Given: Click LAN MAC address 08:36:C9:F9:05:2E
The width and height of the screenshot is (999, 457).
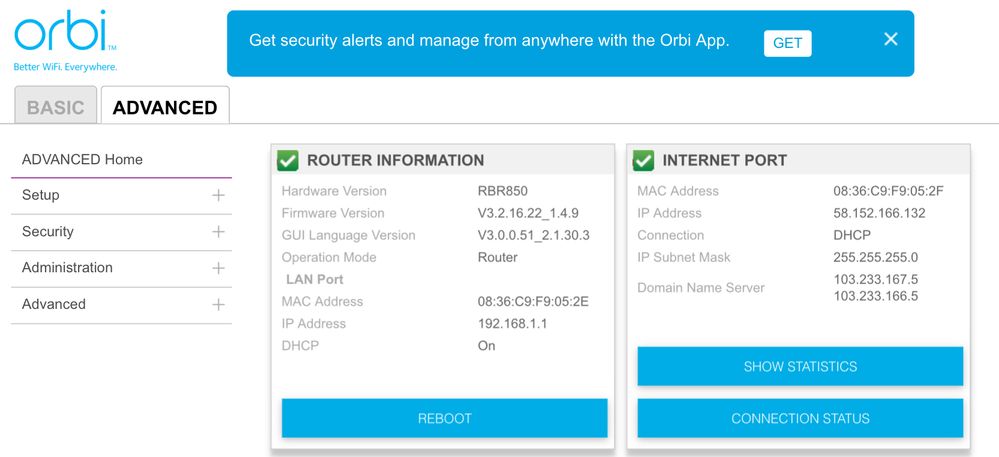Looking at the screenshot, I should coord(533,301).
